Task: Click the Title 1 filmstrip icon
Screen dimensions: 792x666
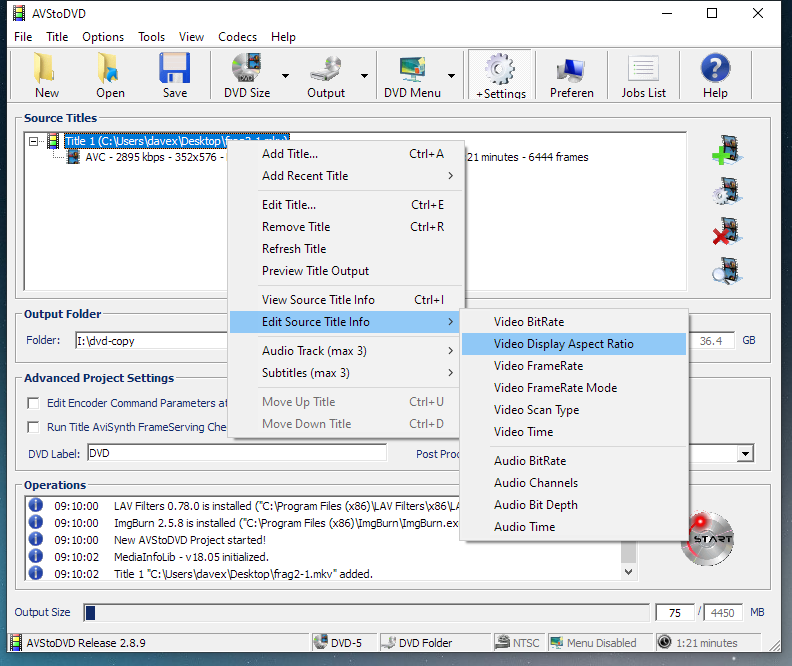Action: [x=53, y=141]
